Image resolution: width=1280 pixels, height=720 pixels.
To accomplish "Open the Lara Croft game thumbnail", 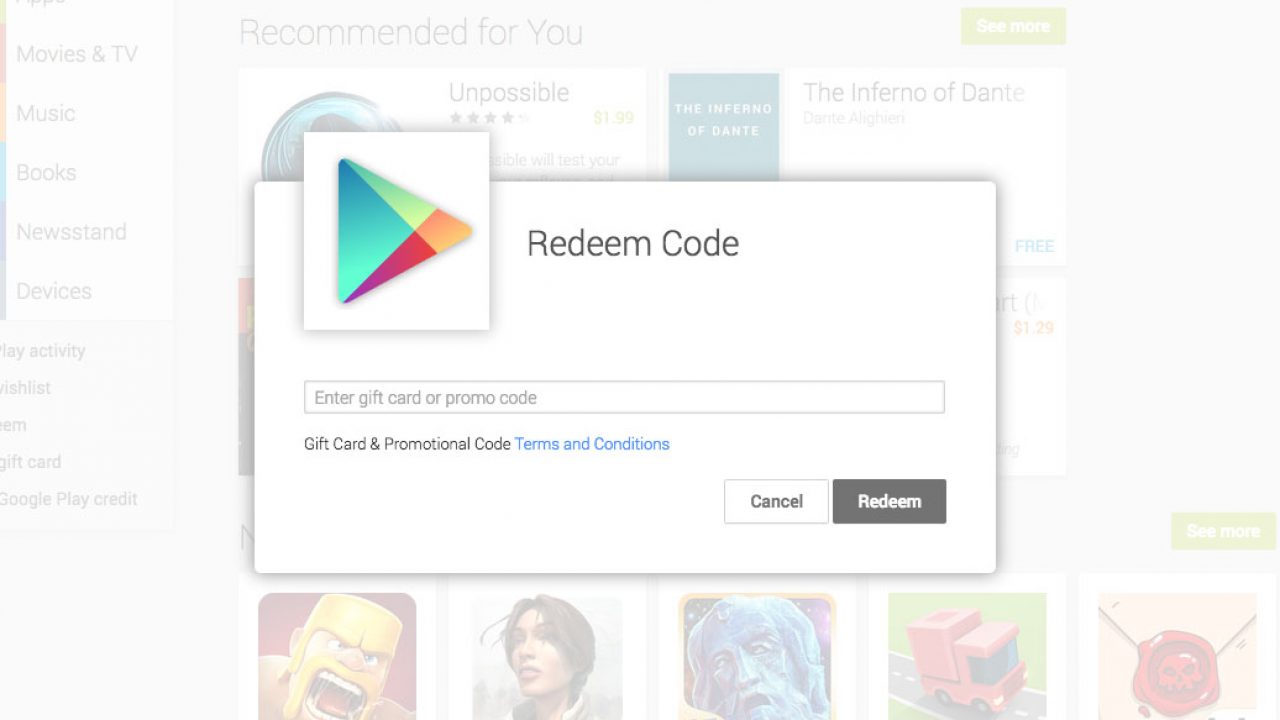I will 547,656.
